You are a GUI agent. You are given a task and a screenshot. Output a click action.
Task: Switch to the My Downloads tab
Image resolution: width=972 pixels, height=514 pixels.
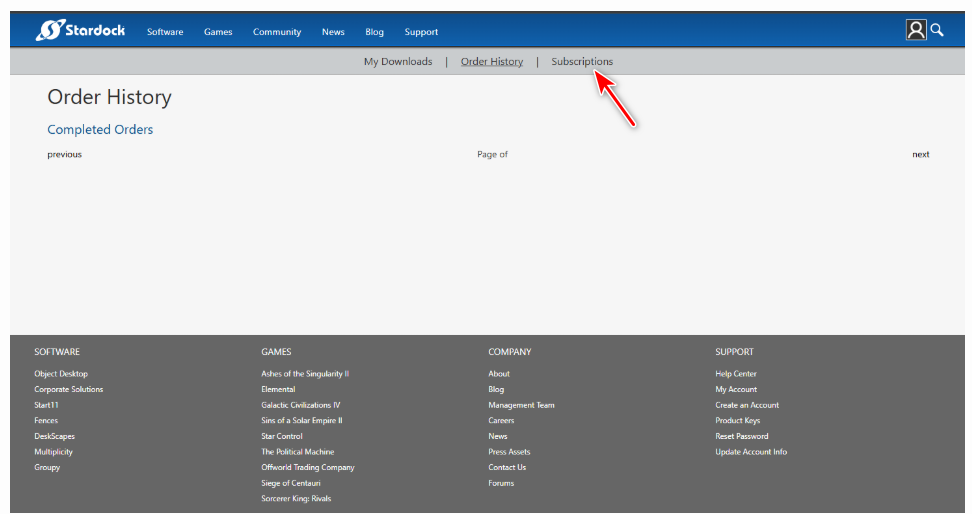click(x=398, y=62)
